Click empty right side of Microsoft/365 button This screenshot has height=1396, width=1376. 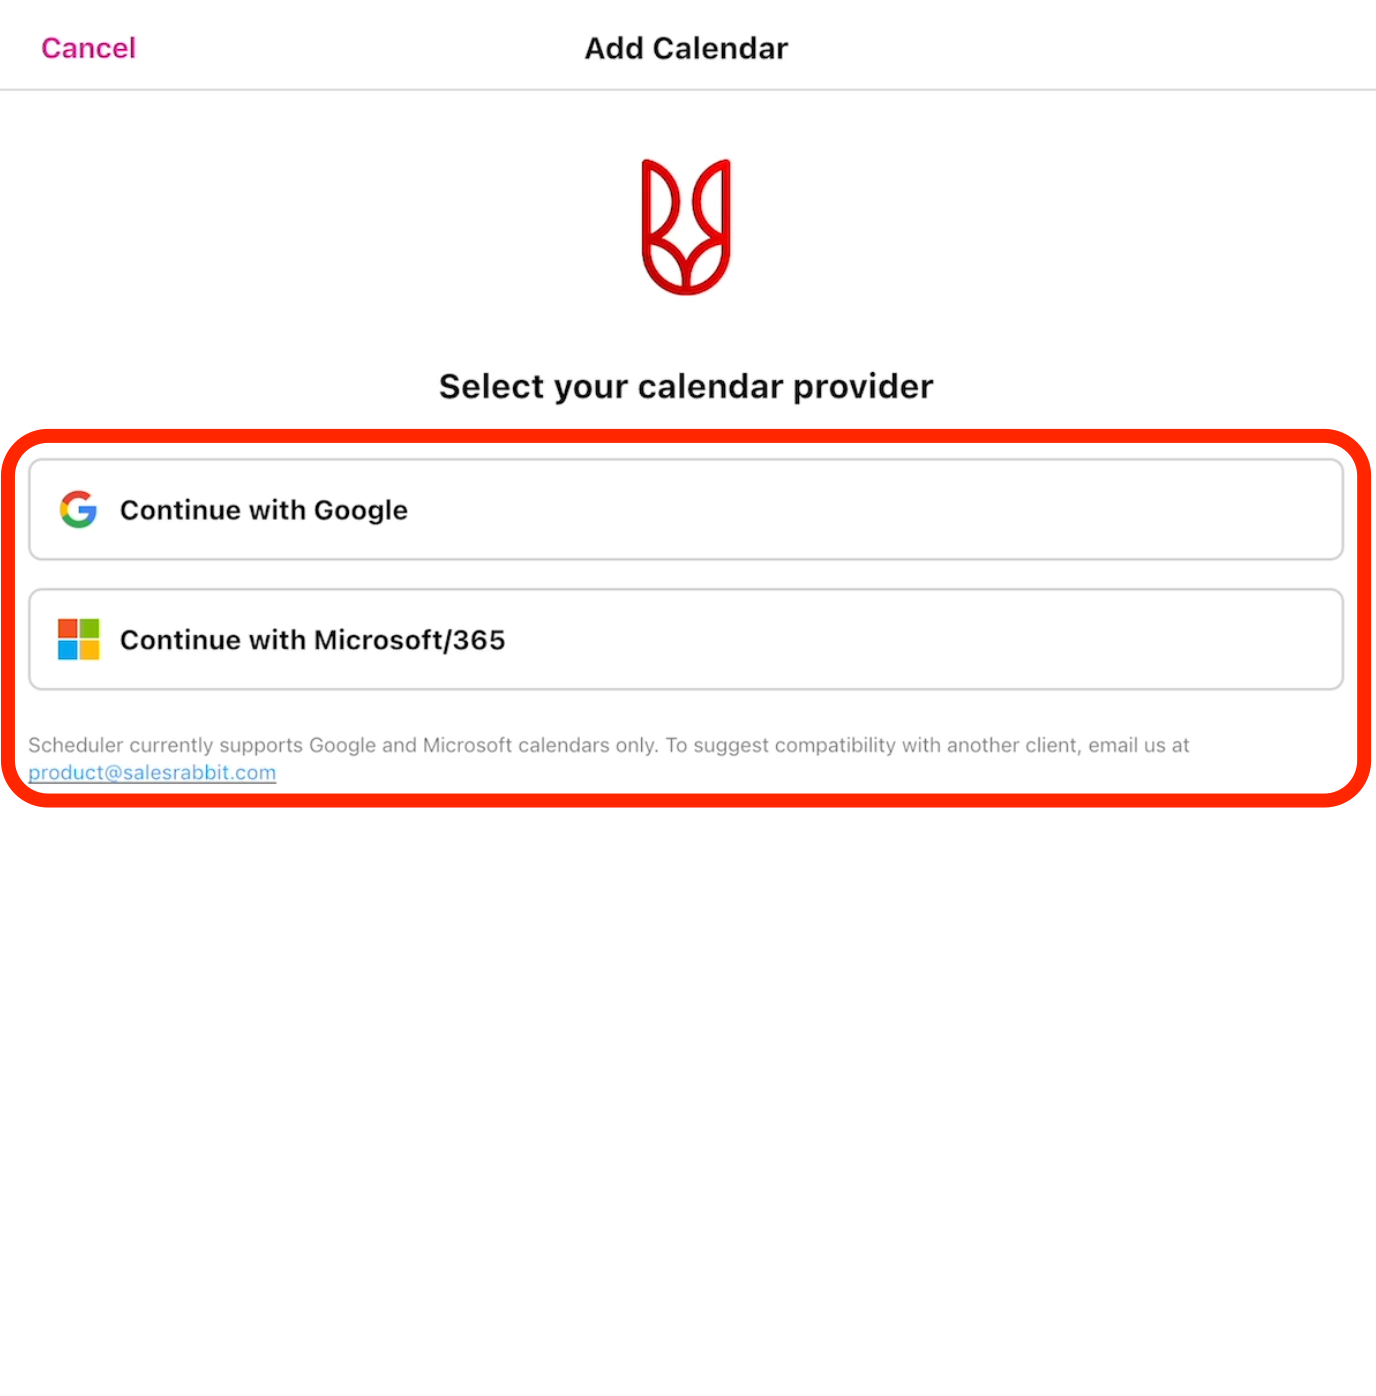click(1000, 639)
